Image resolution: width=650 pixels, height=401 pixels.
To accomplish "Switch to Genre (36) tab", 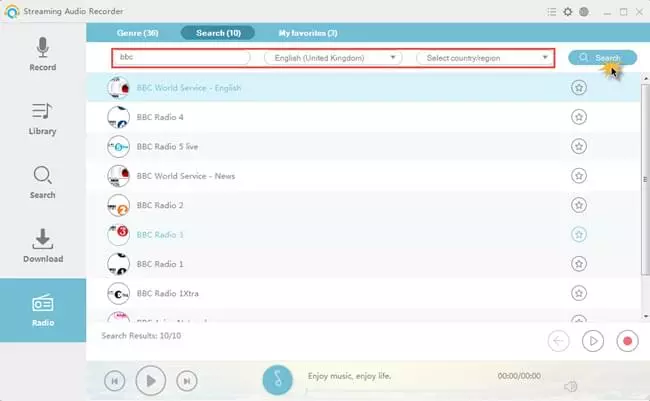I will coord(137,33).
